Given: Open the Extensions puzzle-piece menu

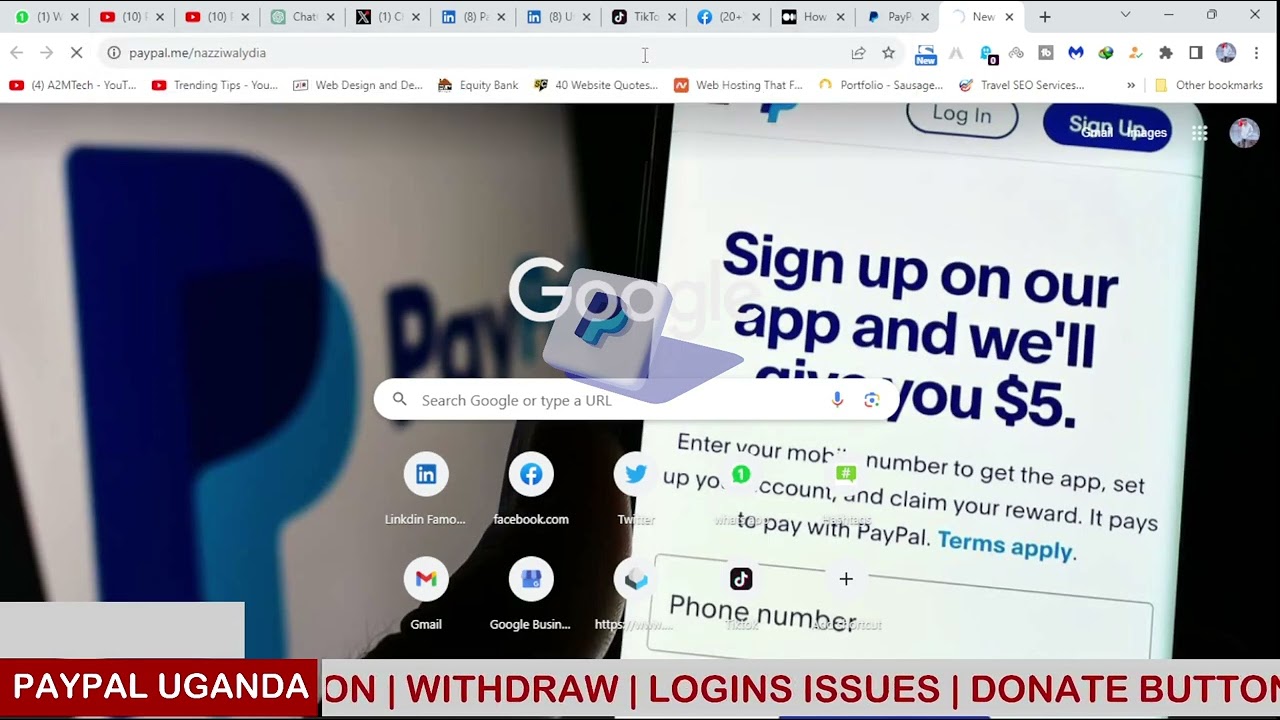Looking at the screenshot, I should (x=1165, y=53).
